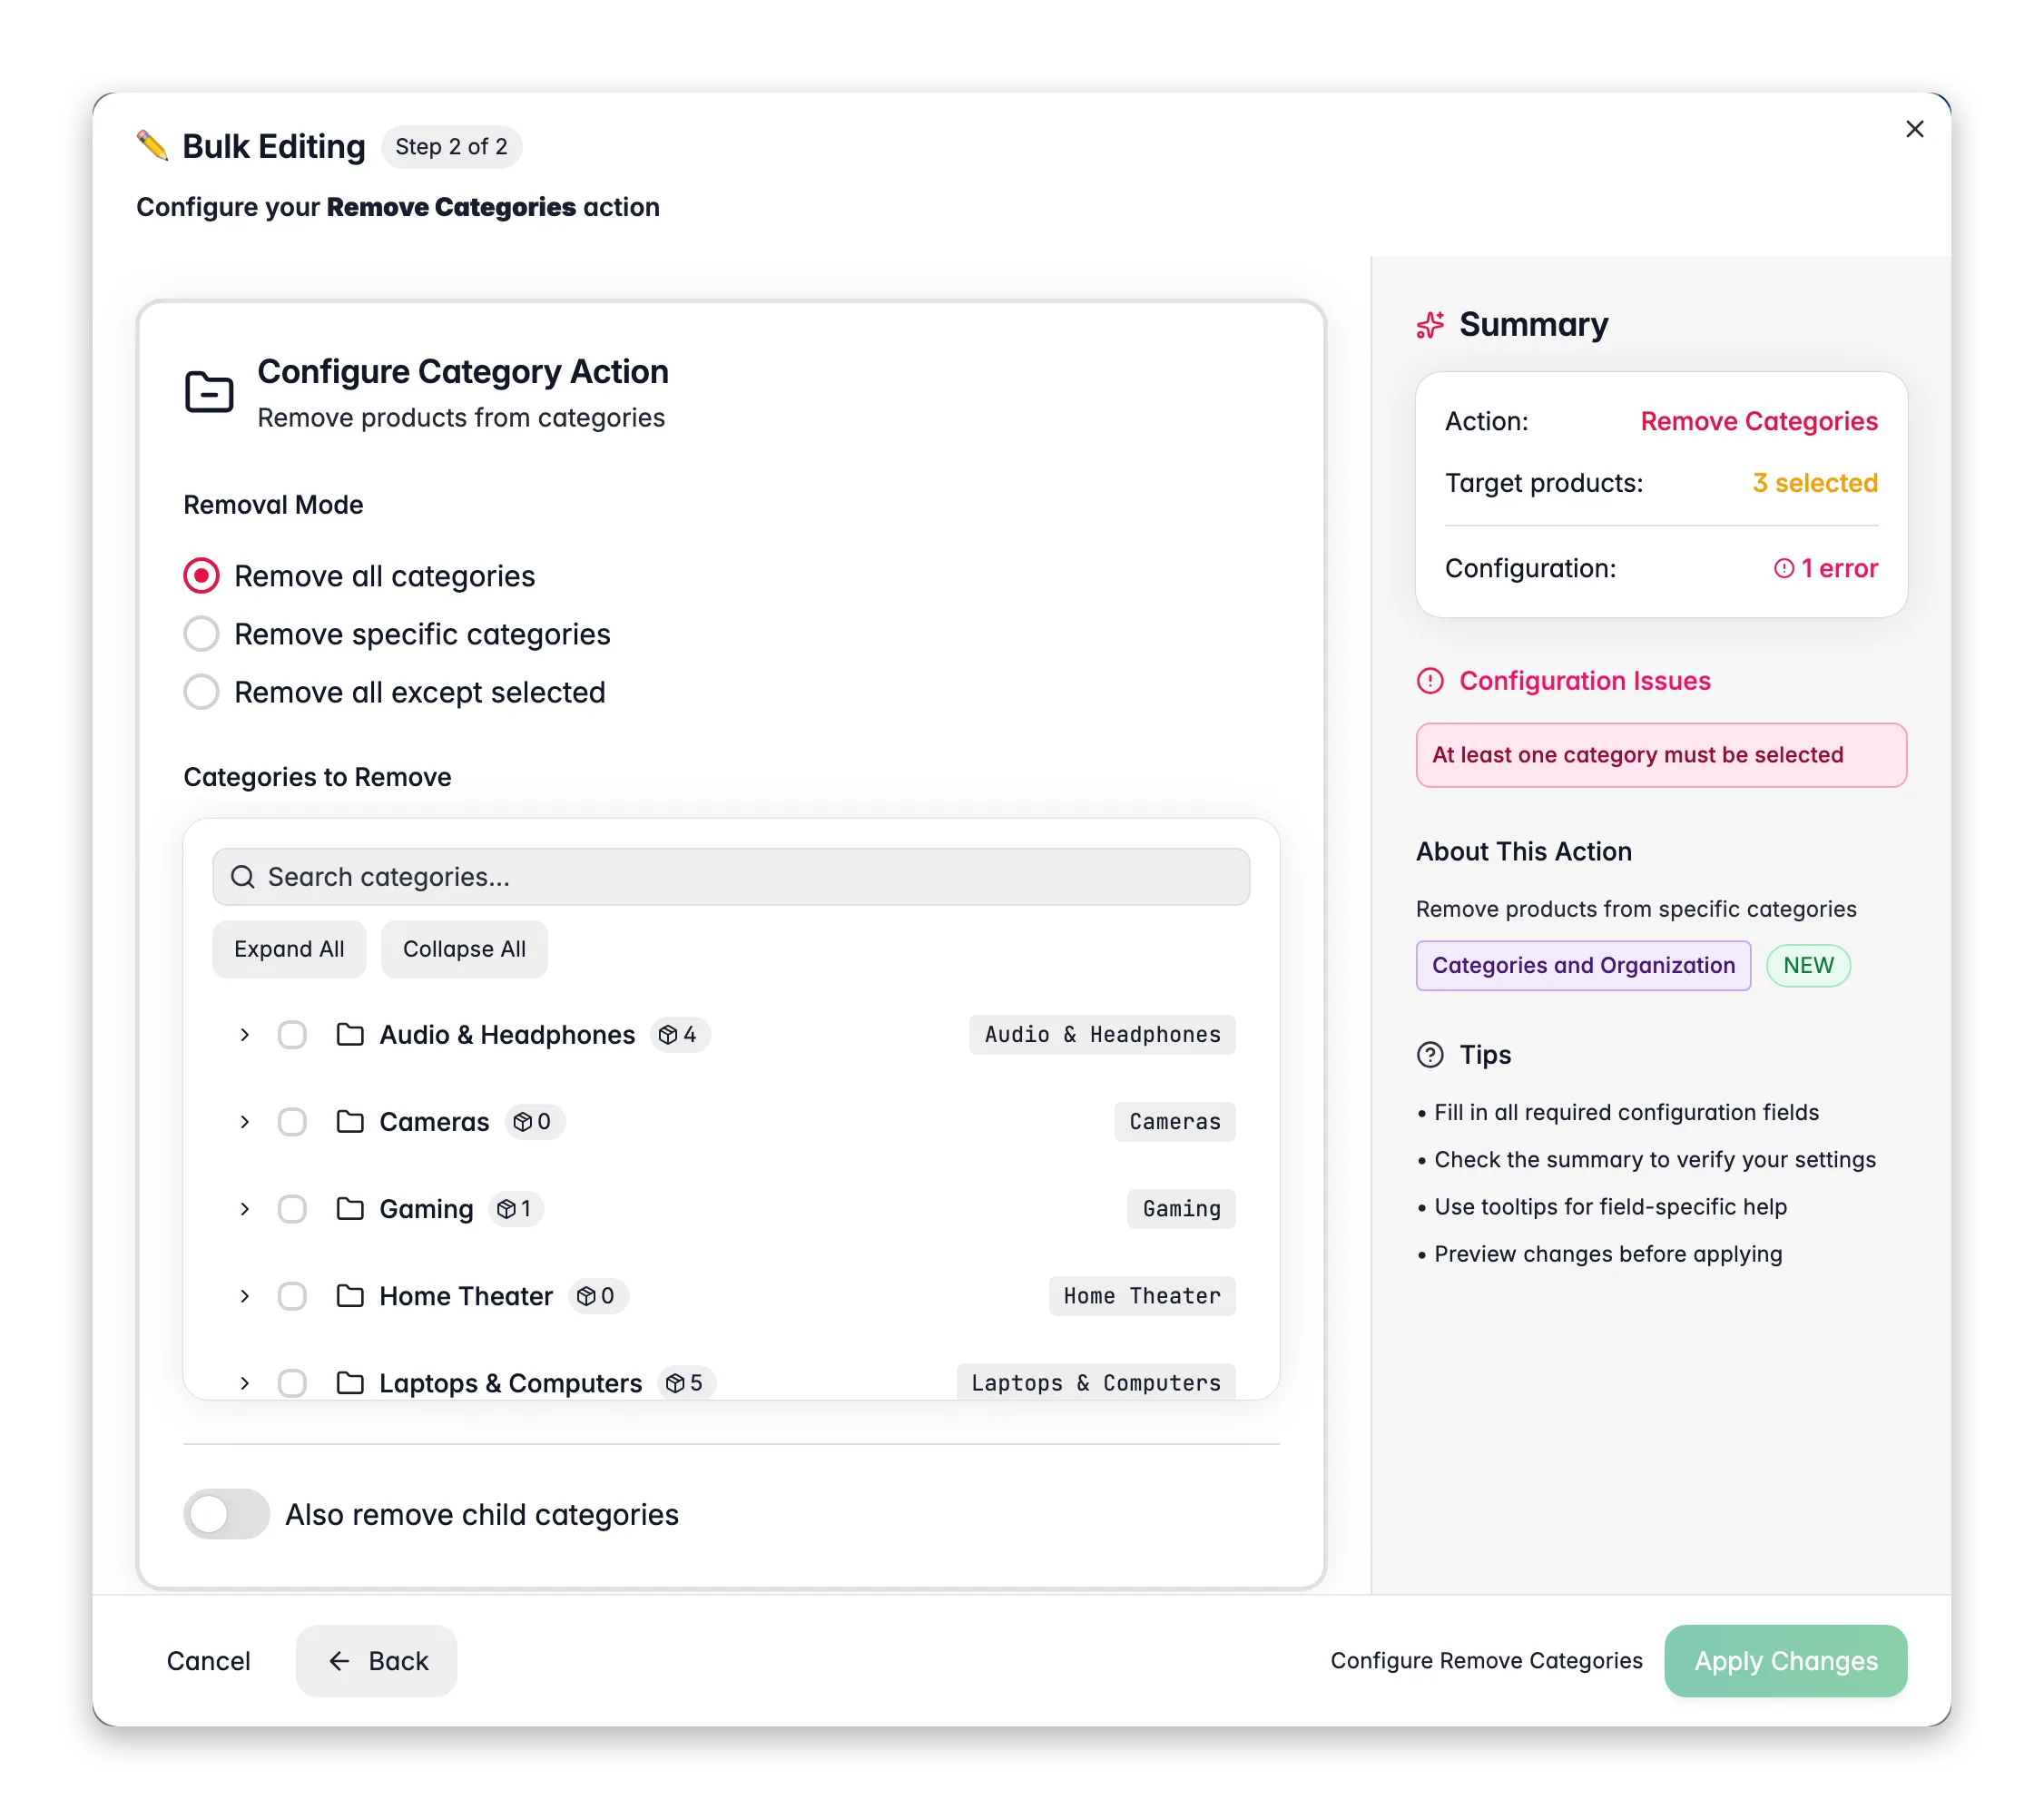Click the Remove Categories action value in Summary

[1759, 421]
